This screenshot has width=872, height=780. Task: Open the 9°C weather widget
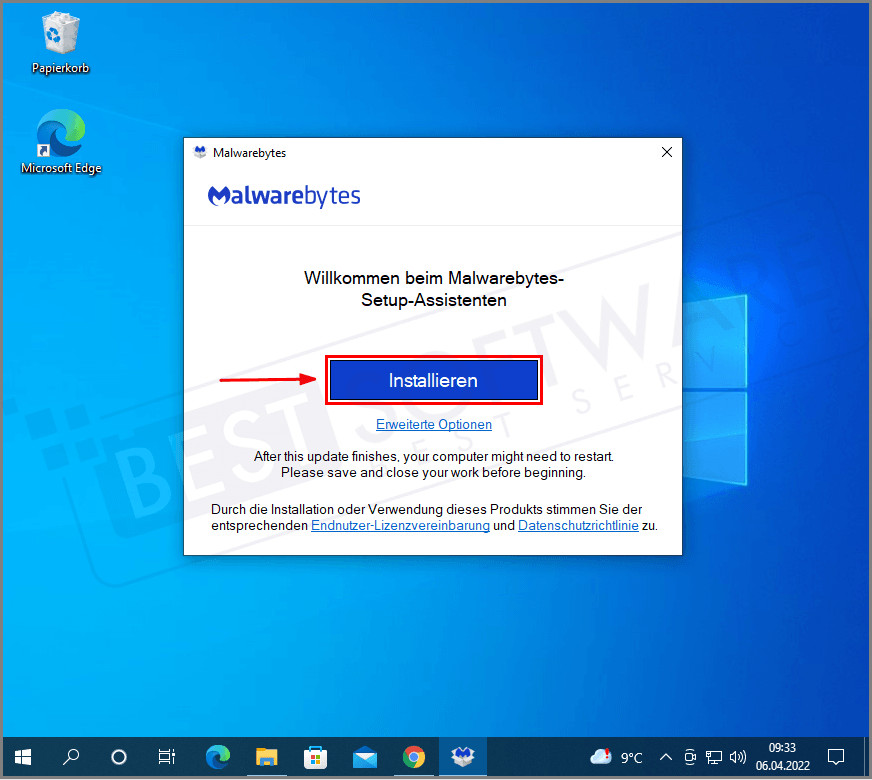[x=618, y=757]
